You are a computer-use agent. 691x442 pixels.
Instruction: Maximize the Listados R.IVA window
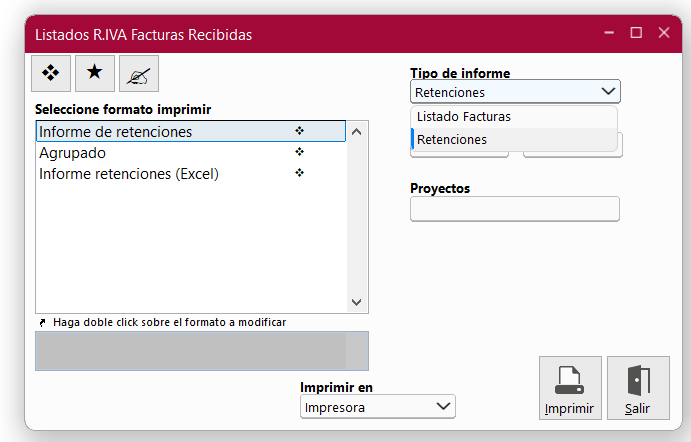pyautogui.click(x=636, y=33)
